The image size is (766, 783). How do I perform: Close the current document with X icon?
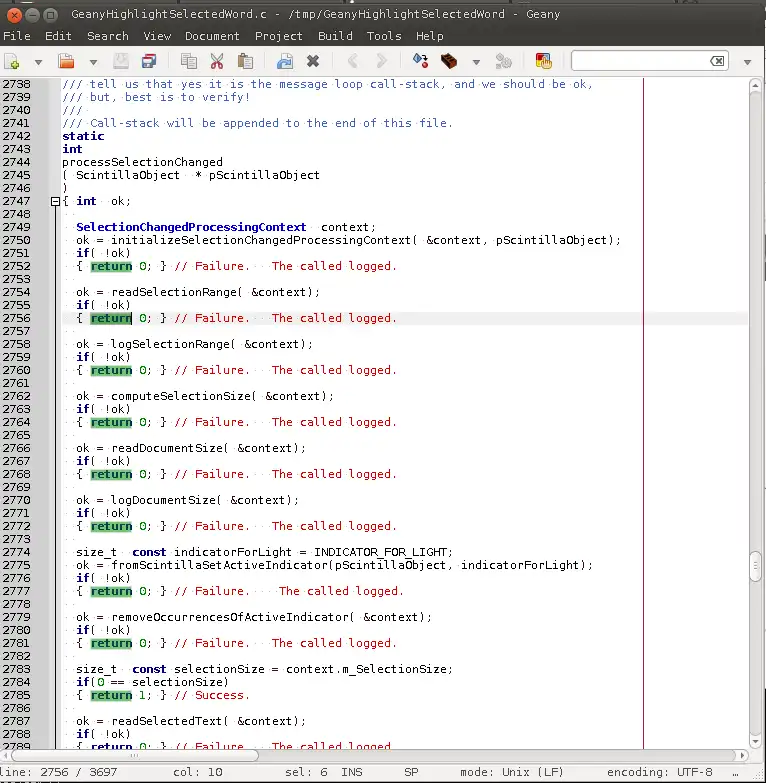coord(312,62)
